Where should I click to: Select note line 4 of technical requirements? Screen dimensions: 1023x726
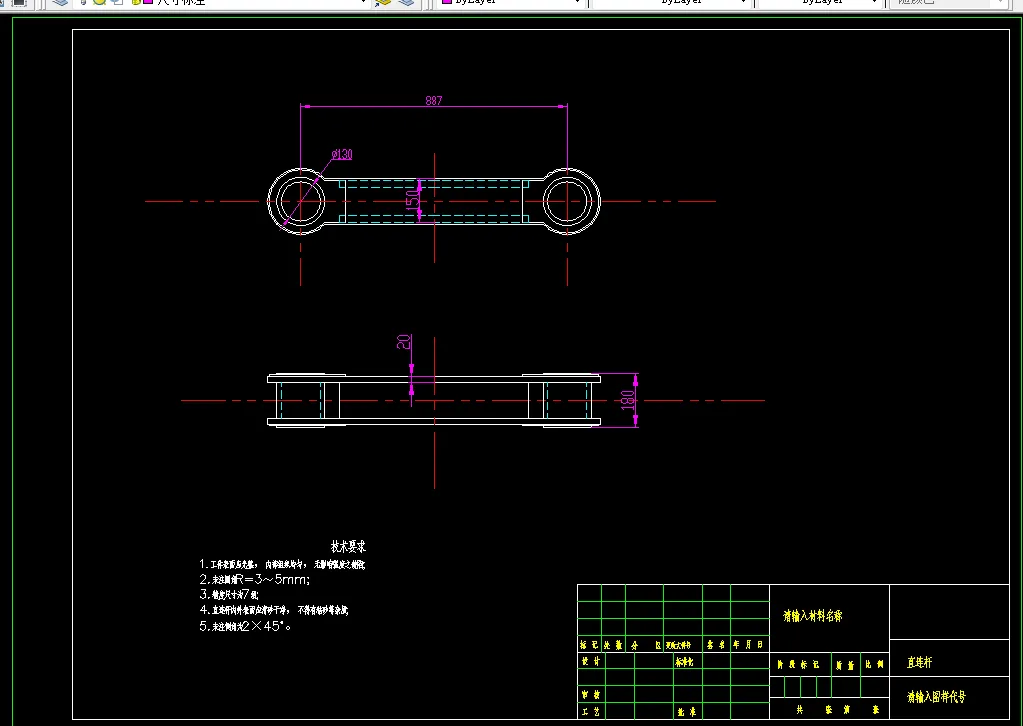pos(273,611)
